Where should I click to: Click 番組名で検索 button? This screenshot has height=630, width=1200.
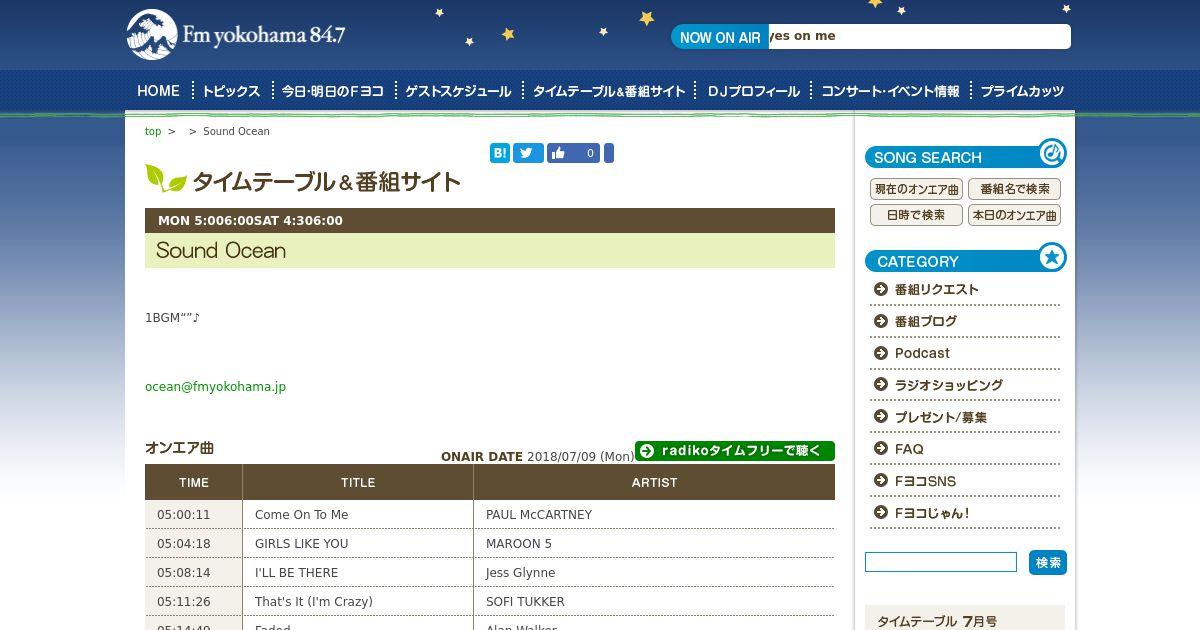pos(1014,189)
